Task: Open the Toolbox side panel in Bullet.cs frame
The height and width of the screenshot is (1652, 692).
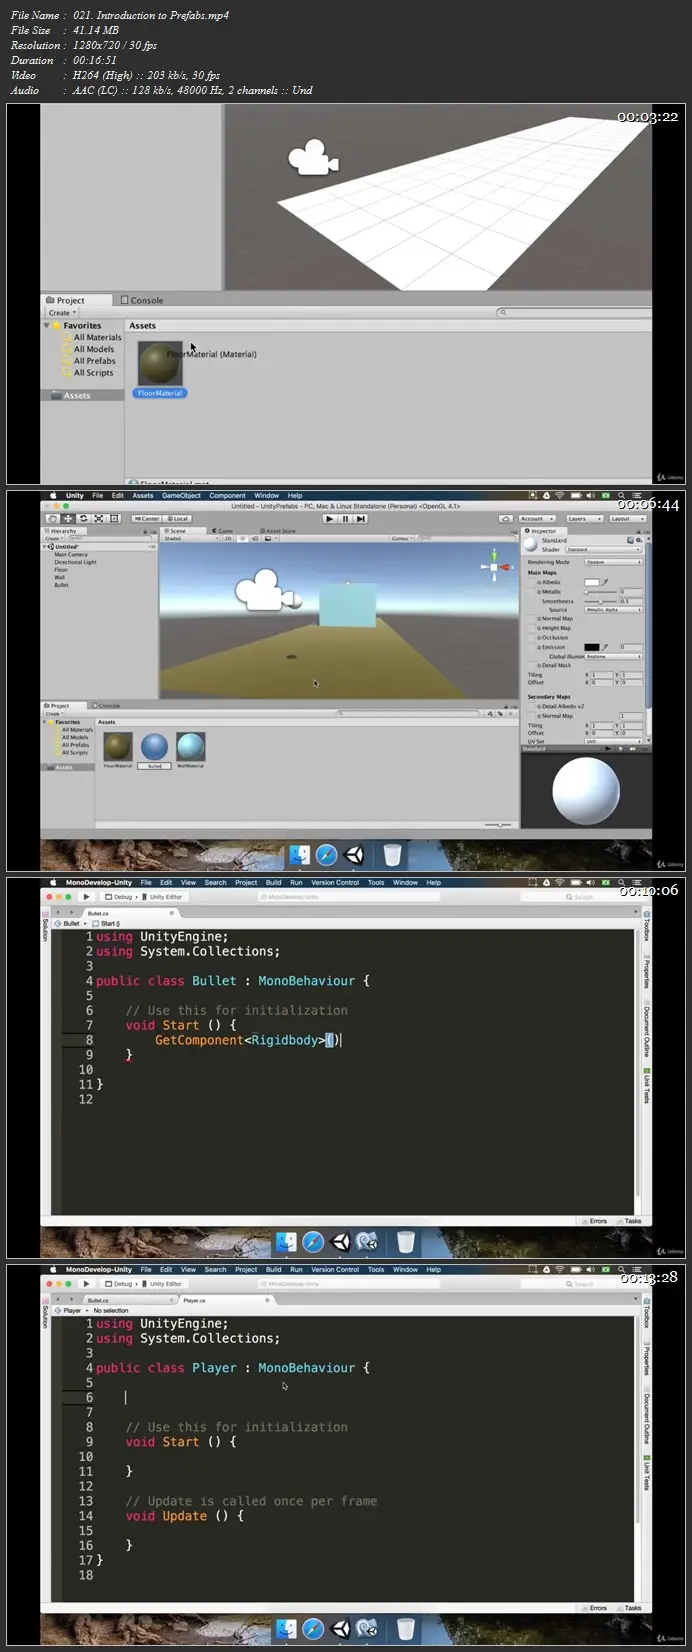Action: pos(647,927)
